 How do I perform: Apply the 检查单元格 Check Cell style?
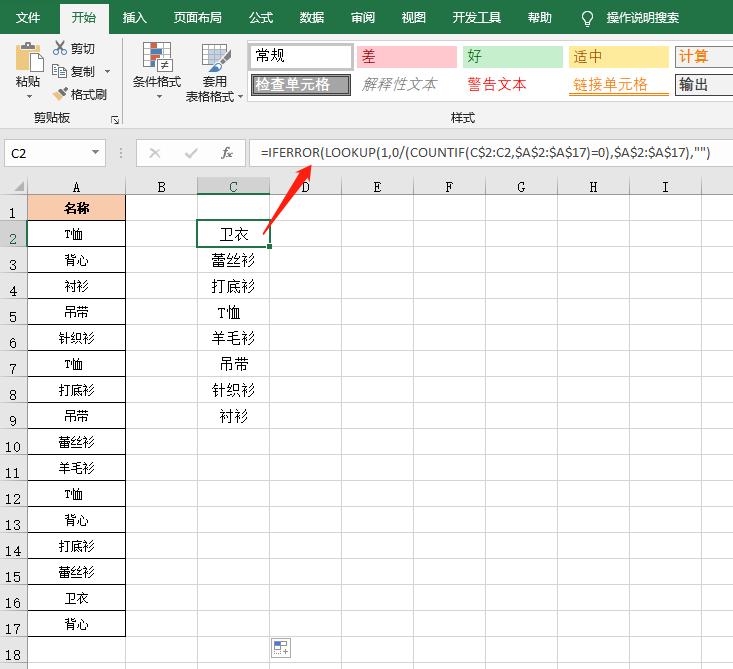301,85
